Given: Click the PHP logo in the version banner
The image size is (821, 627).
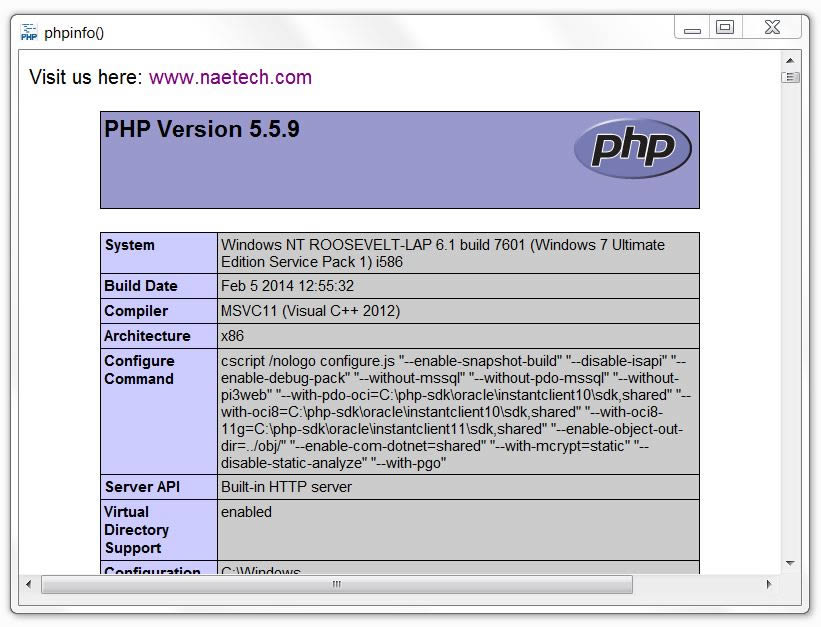Looking at the screenshot, I should click(632, 149).
